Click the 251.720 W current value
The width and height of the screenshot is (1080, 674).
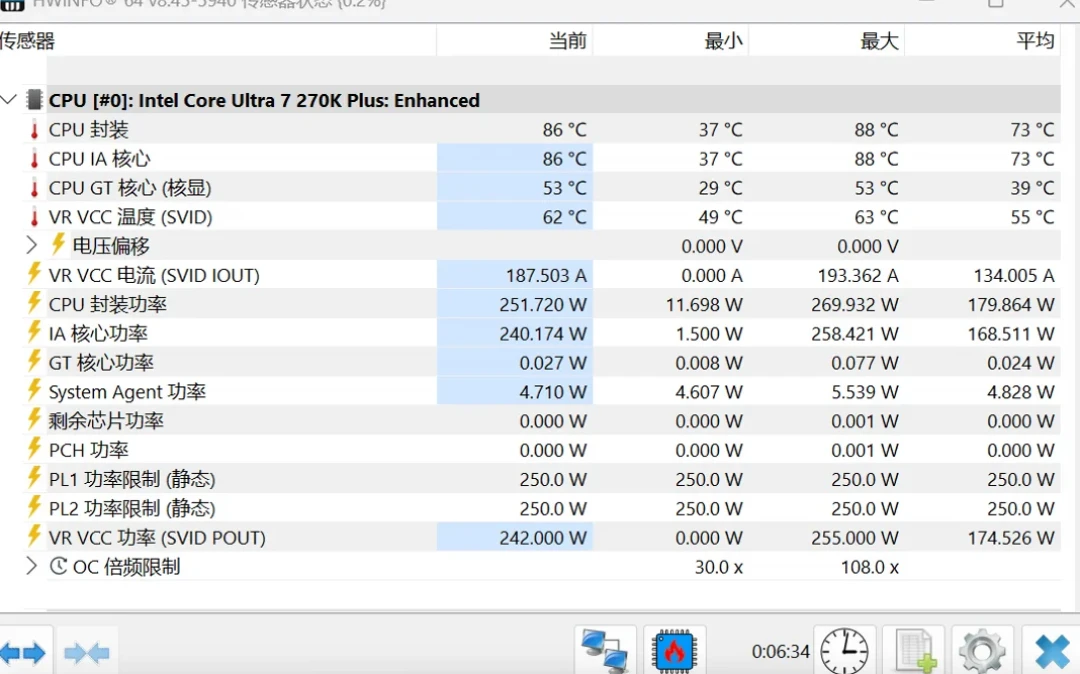point(543,304)
